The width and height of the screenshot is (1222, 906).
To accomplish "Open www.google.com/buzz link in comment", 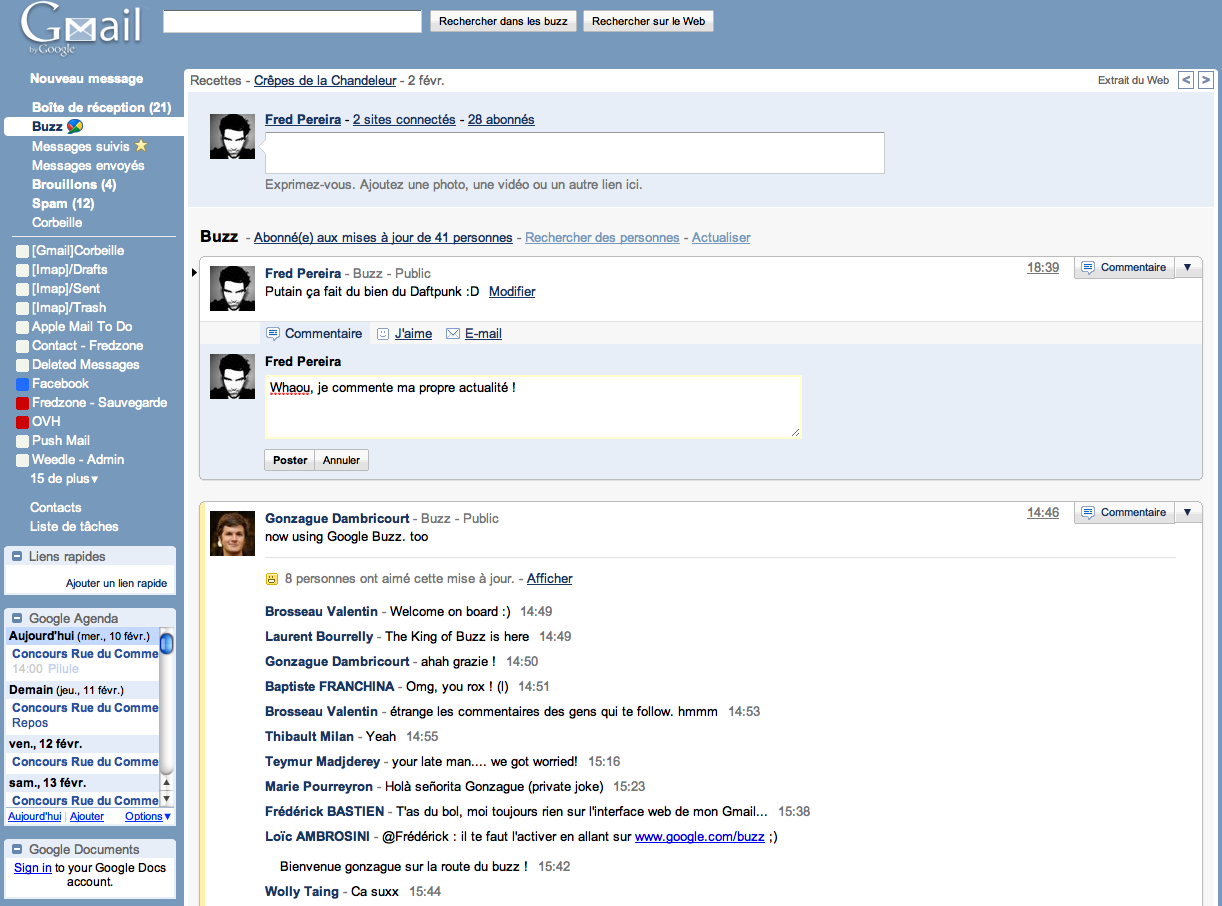I will tap(700, 837).
